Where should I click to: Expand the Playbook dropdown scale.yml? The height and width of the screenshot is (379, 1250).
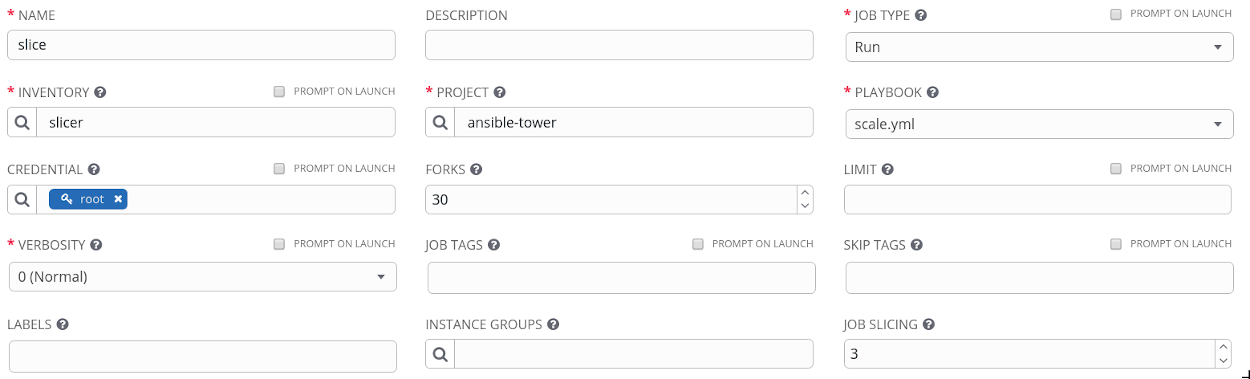coord(1039,124)
